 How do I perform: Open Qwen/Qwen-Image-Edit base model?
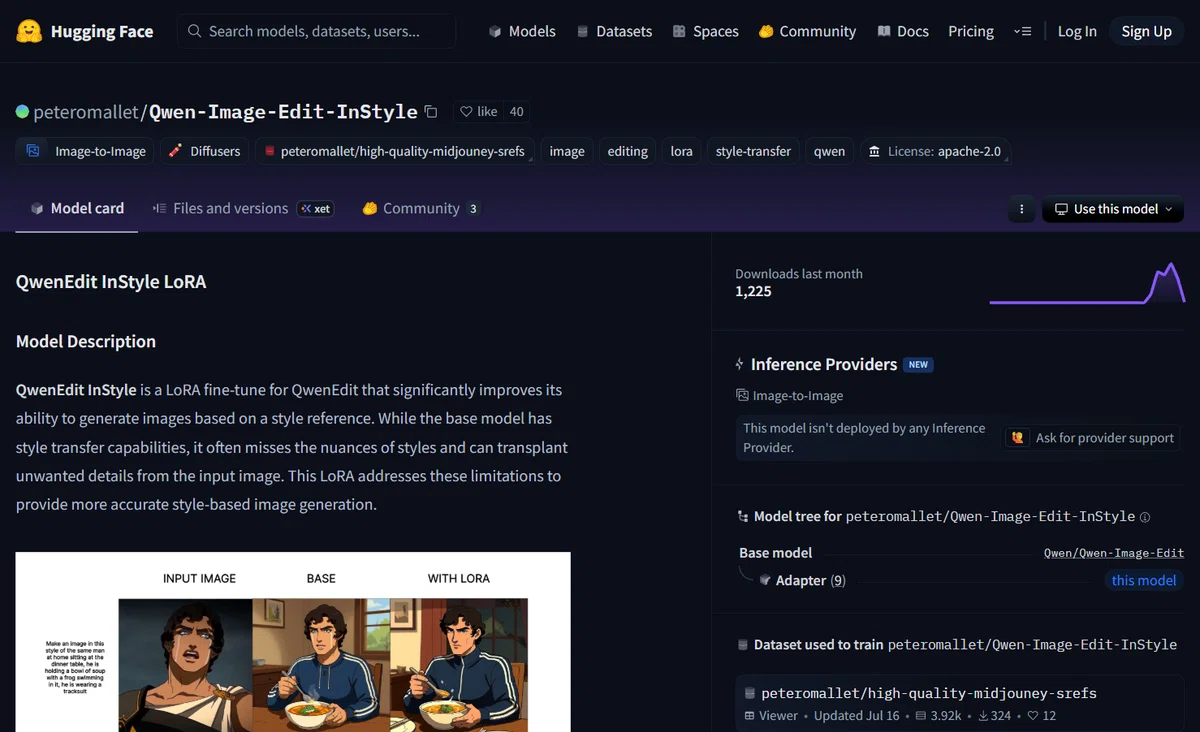point(1114,552)
